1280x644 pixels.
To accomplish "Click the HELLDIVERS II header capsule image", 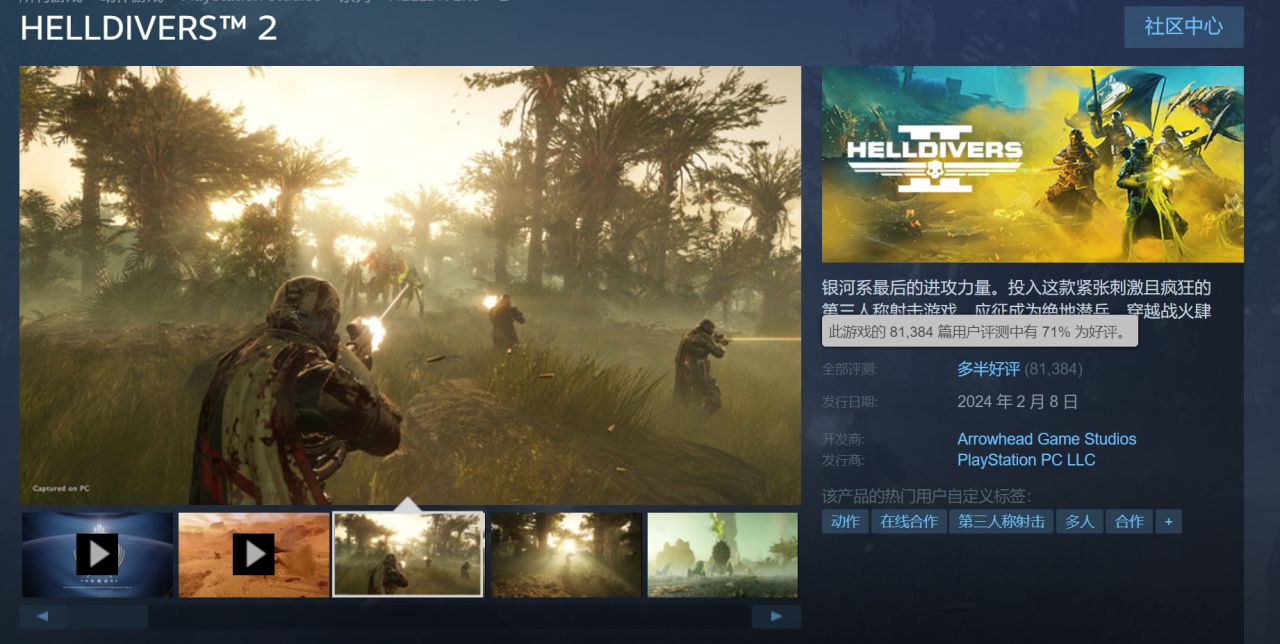I will tap(1033, 164).
